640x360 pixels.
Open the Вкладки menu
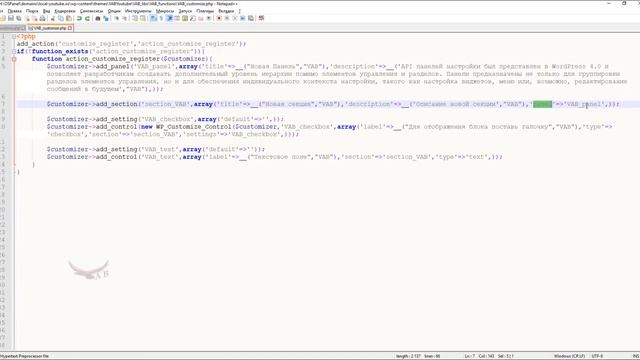point(226,11)
